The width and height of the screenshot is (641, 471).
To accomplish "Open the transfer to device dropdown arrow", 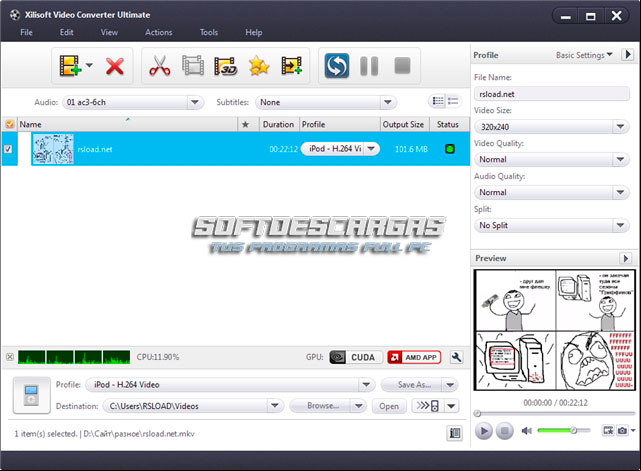I will click(x=451, y=406).
